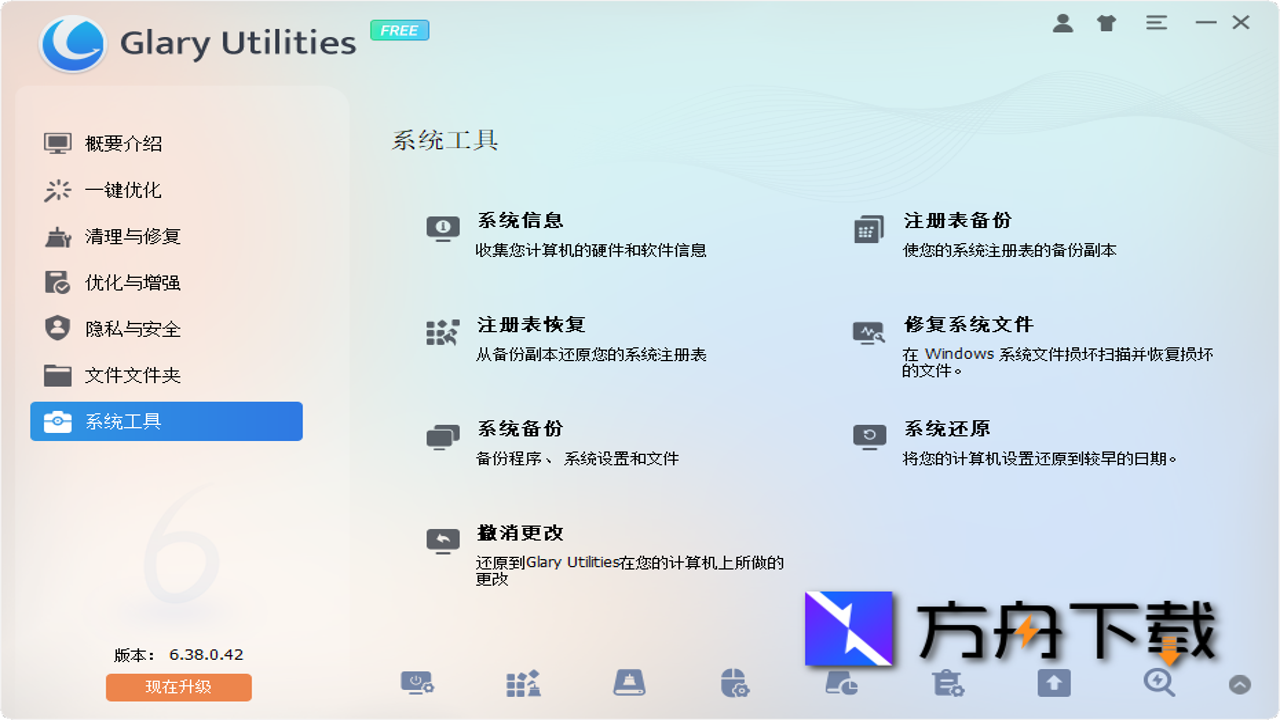Click the version text 6.38.0.42
The width and height of the screenshot is (1280, 720).
(206, 655)
